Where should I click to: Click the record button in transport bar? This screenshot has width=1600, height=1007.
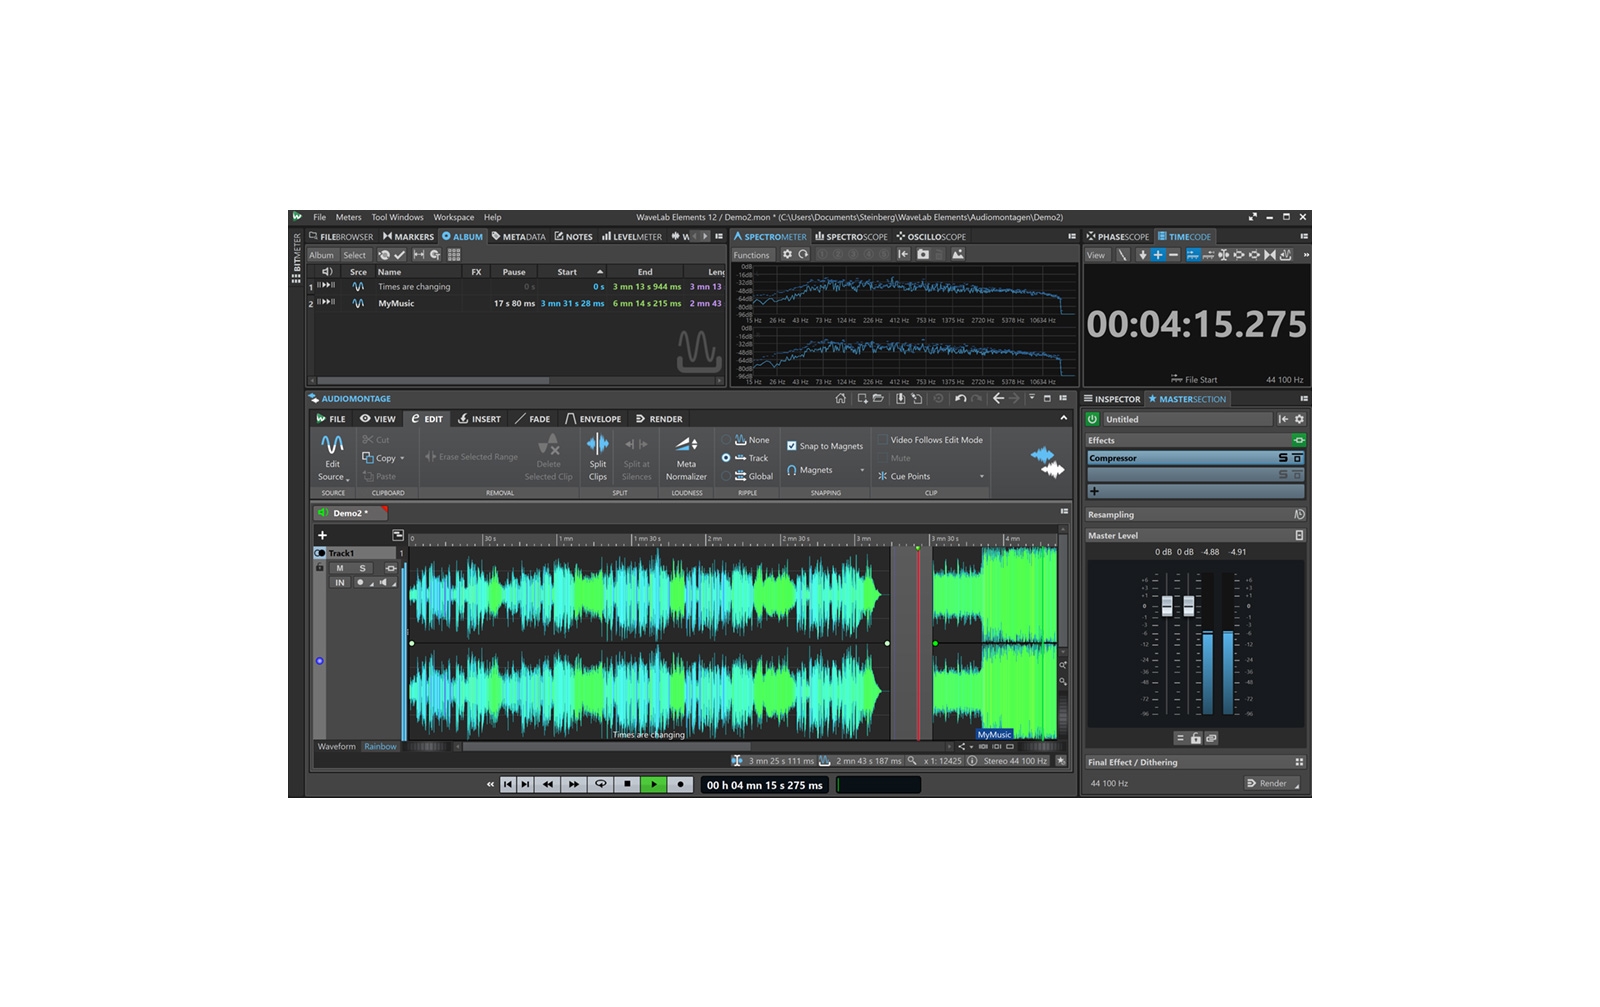point(681,785)
